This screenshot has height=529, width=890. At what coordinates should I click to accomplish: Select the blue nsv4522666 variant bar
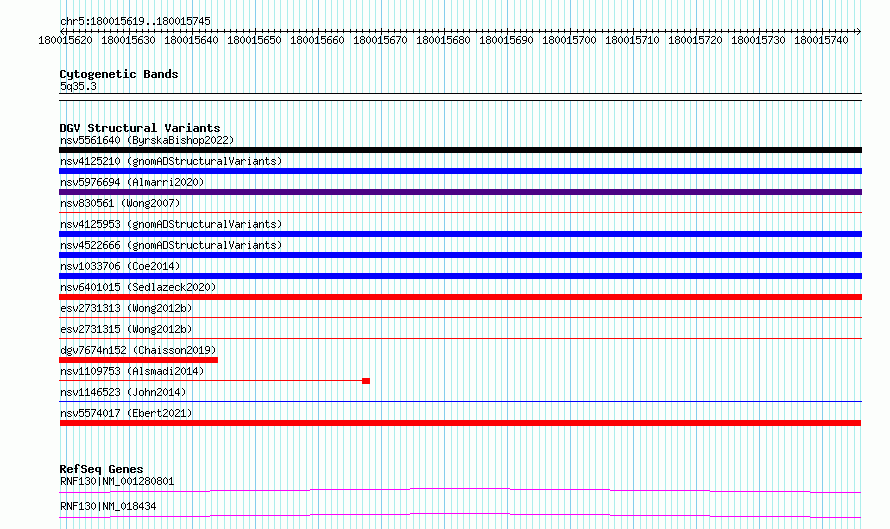(460, 255)
